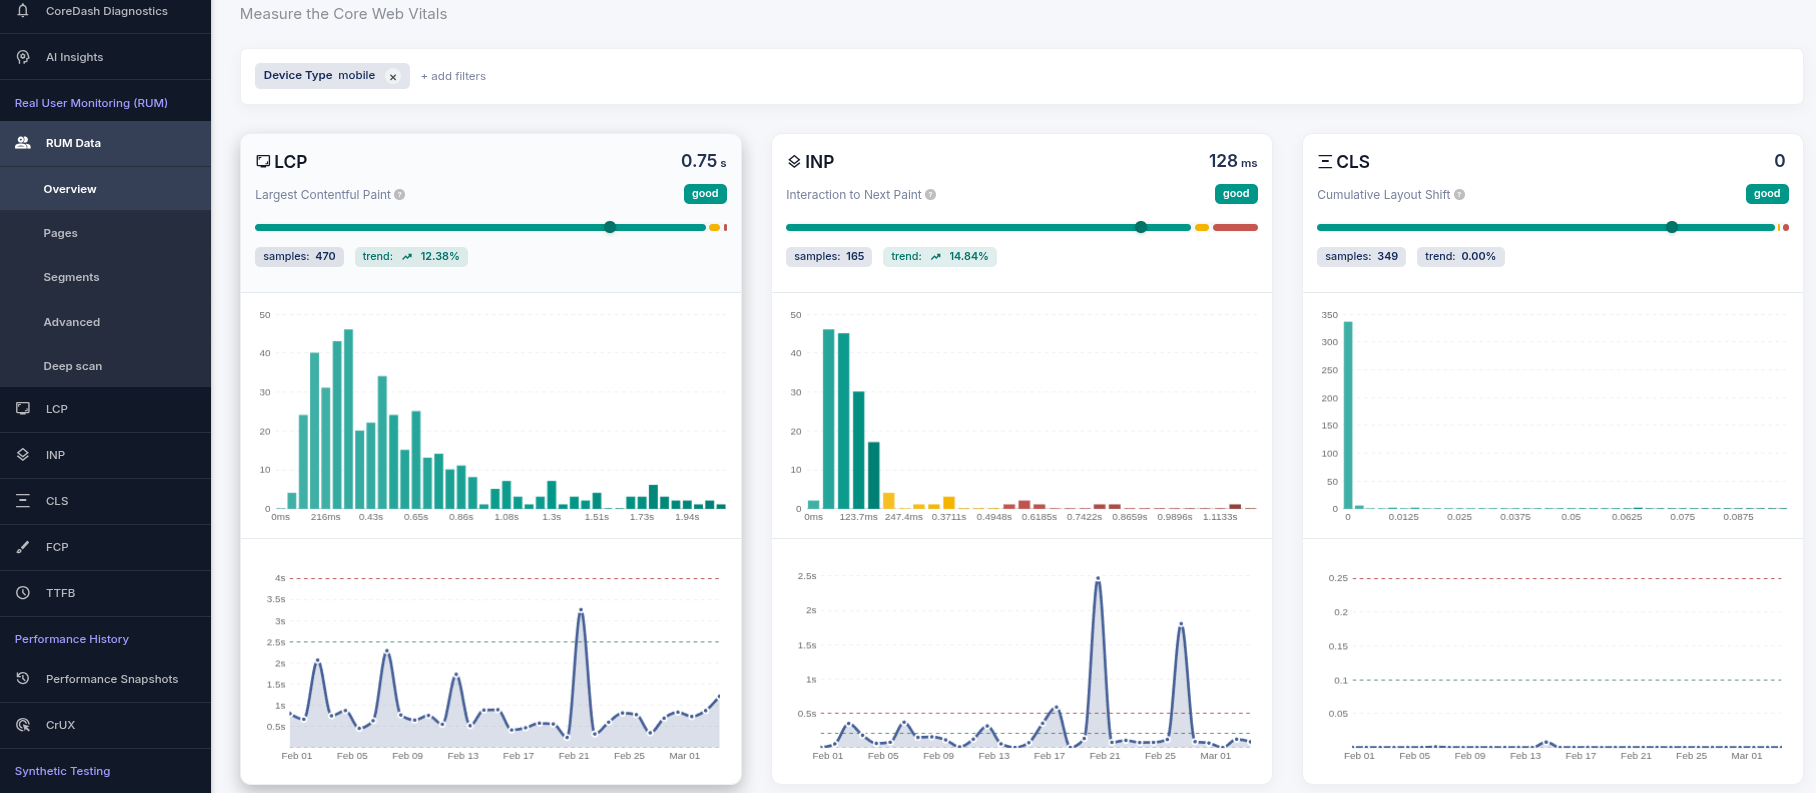Open the Deep scan submenu item
The width and height of the screenshot is (1816, 793).
(72, 366)
